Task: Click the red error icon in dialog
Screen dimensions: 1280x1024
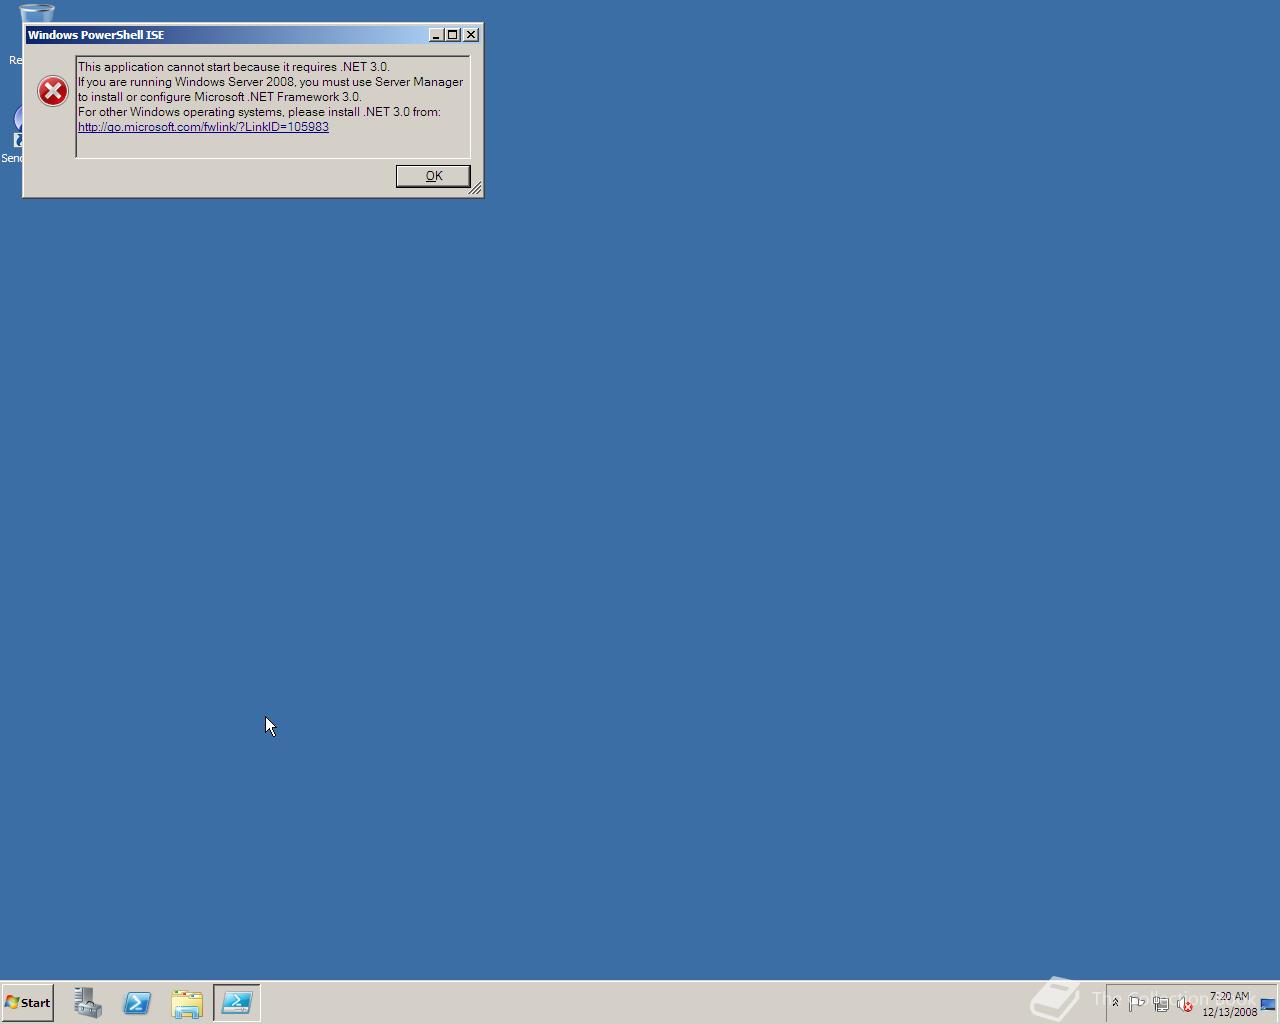Action: point(53,91)
